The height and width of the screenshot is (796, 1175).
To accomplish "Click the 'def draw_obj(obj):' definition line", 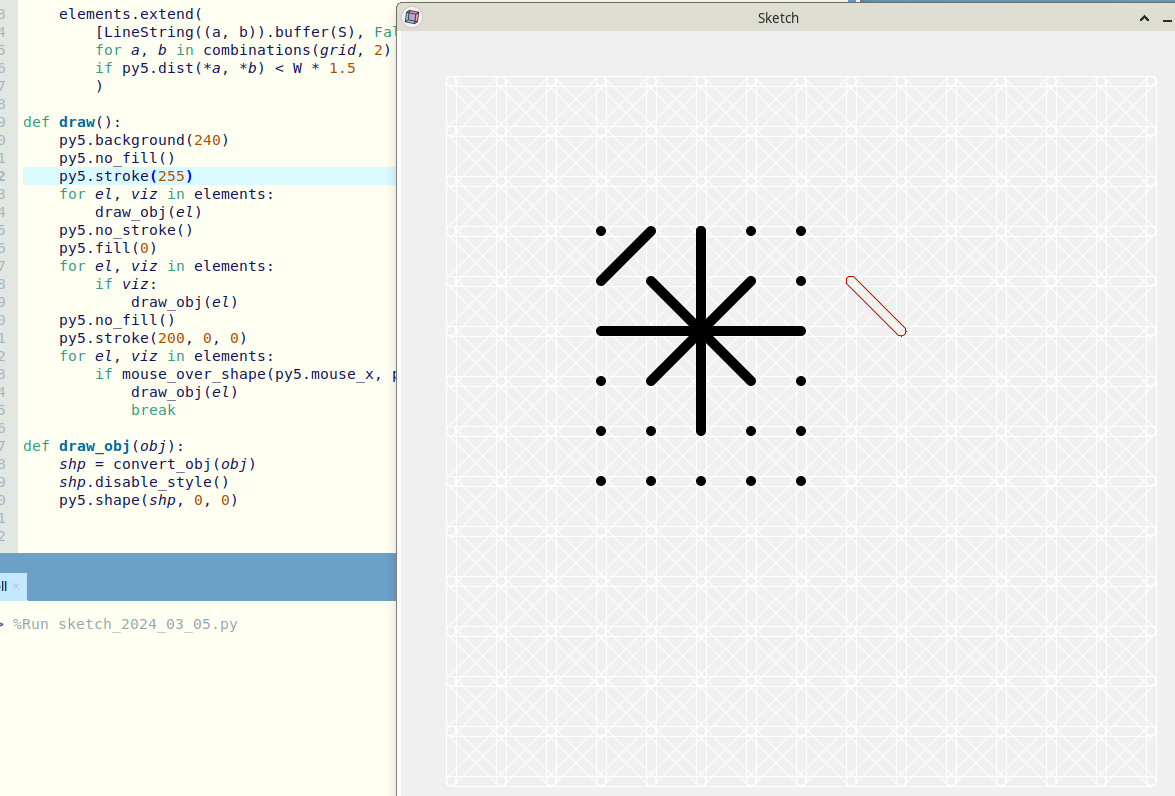I will [x=103, y=446].
